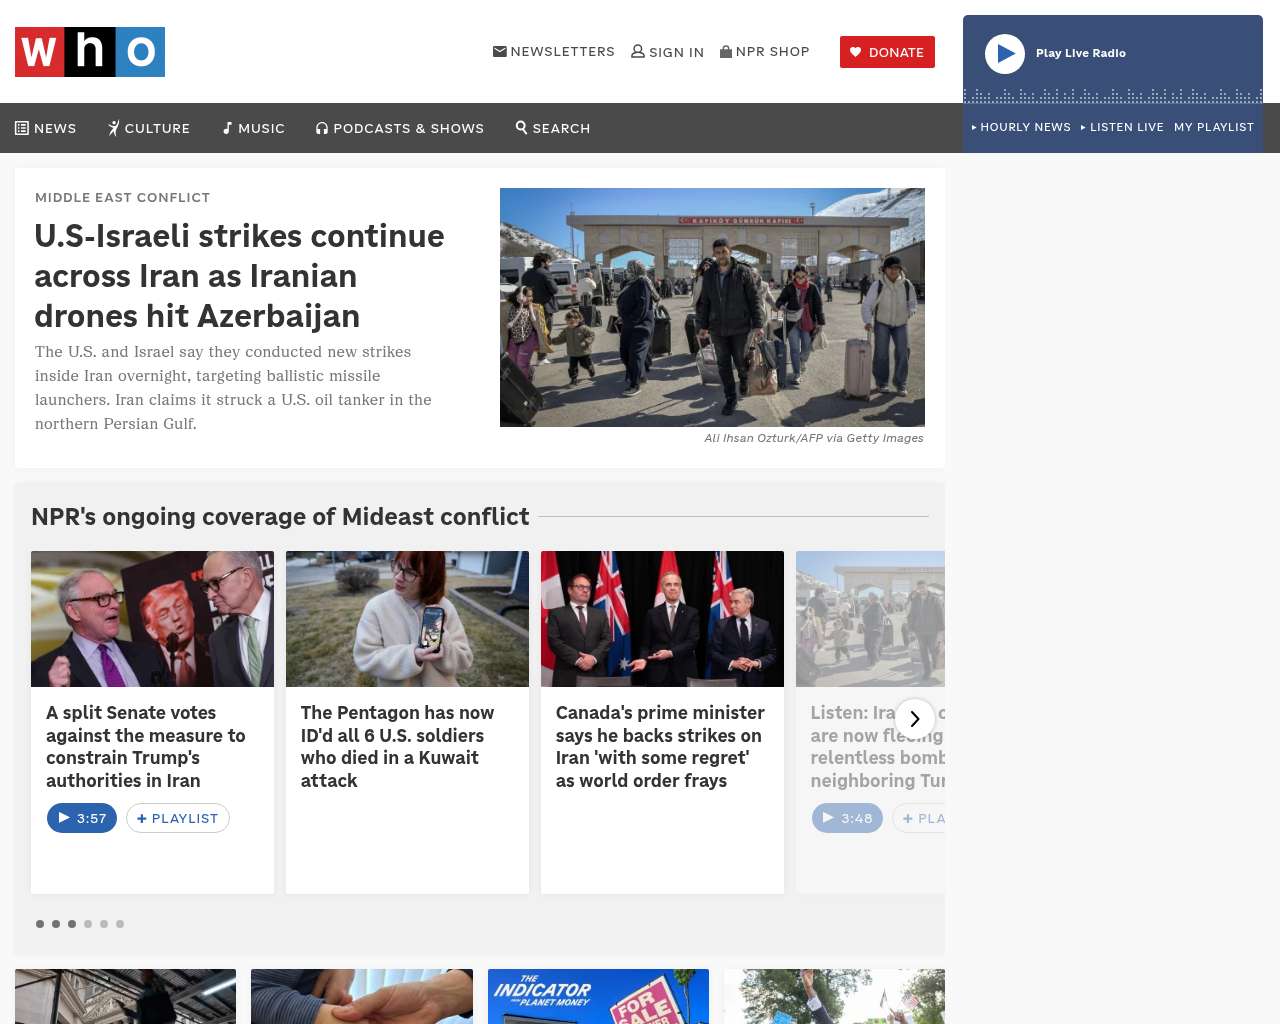
Task: Jump to the fourth carousel dot
Action: click(x=88, y=924)
